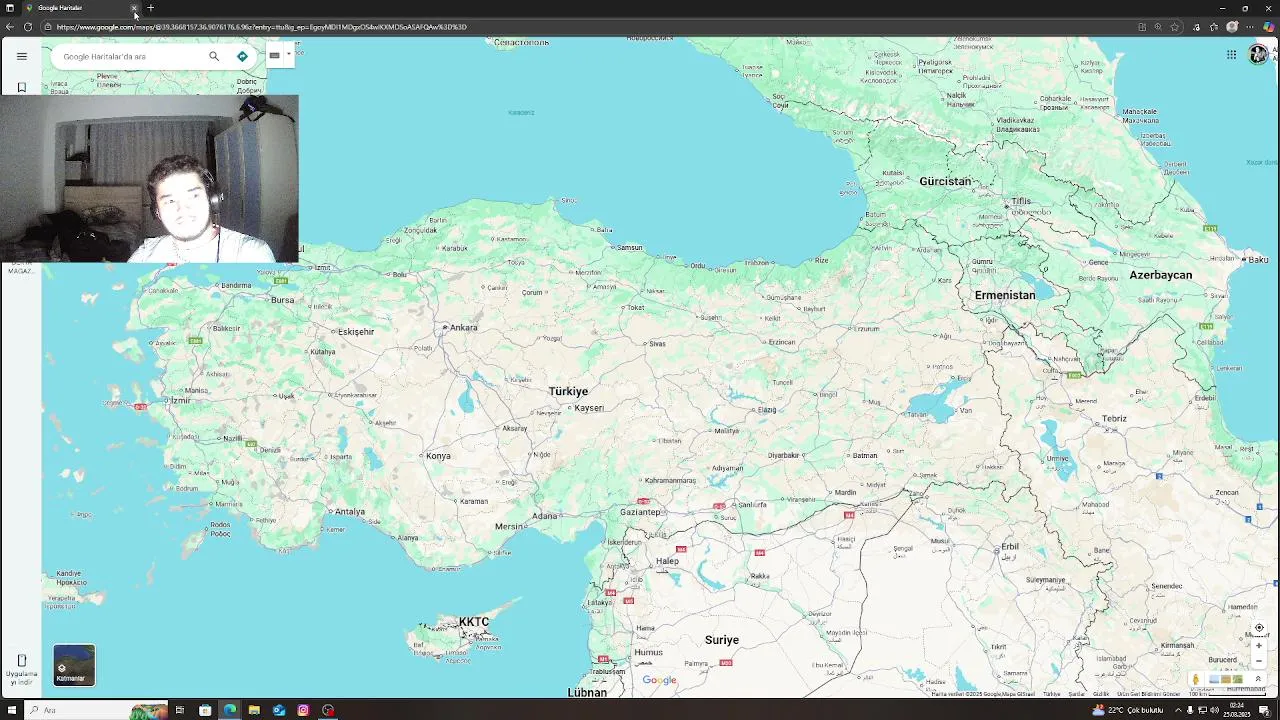Click the Antalya city label
1280x720 pixels.
pos(350,512)
